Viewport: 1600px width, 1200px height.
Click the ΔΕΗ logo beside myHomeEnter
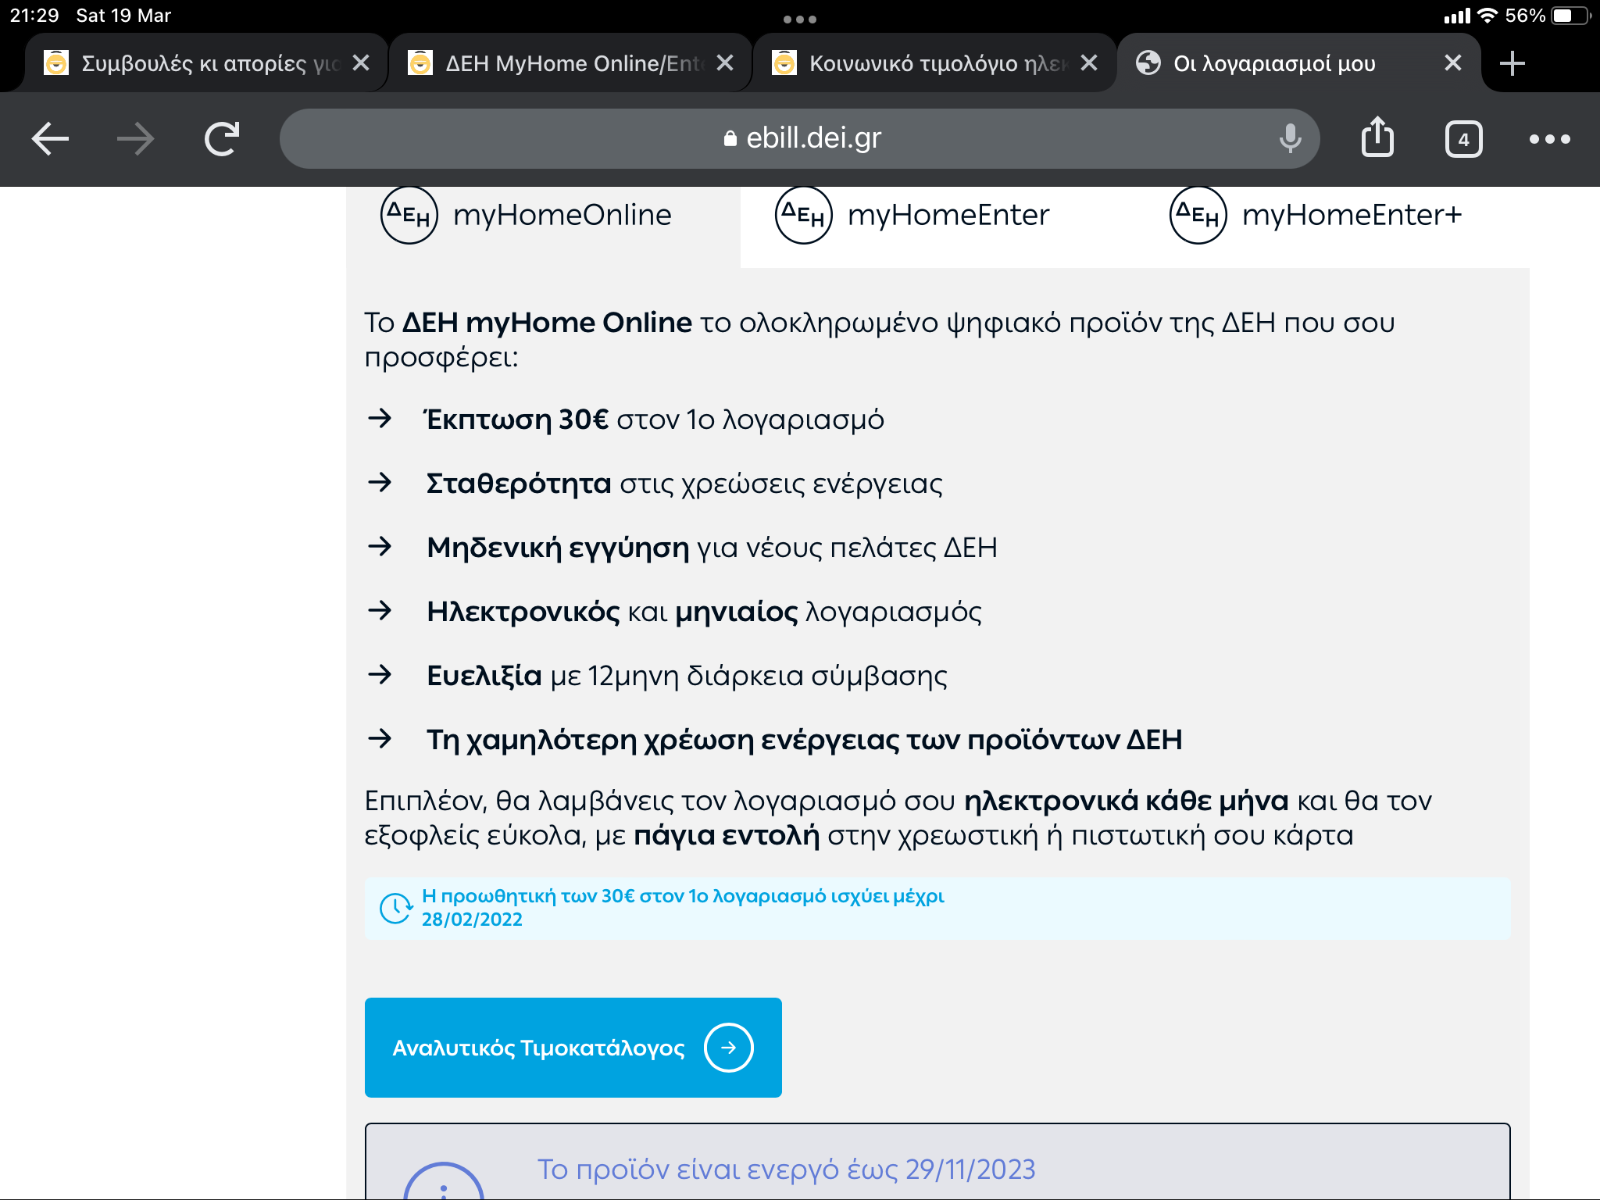click(804, 215)
